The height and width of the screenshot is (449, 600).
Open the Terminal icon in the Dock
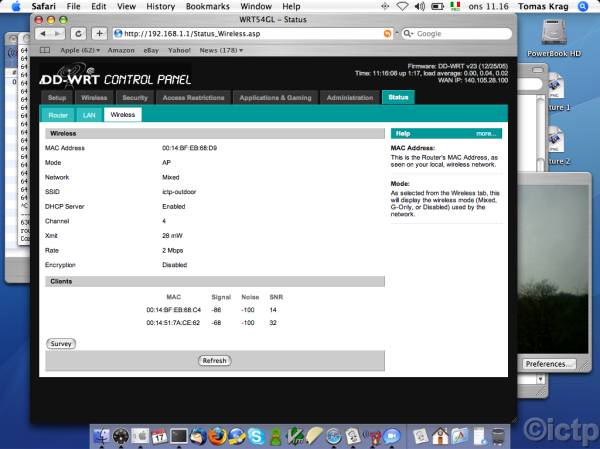coord(179,436)
